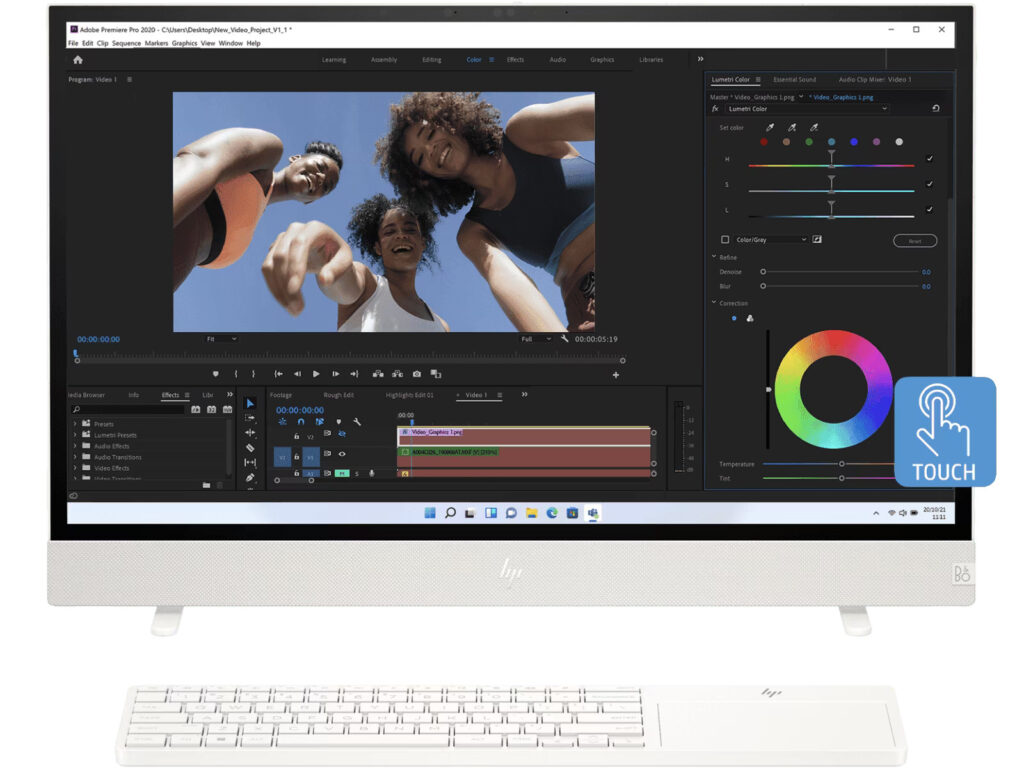1024x768 pixels.
Task: Pick the red color swatch
Action: (x=764, y=142)
